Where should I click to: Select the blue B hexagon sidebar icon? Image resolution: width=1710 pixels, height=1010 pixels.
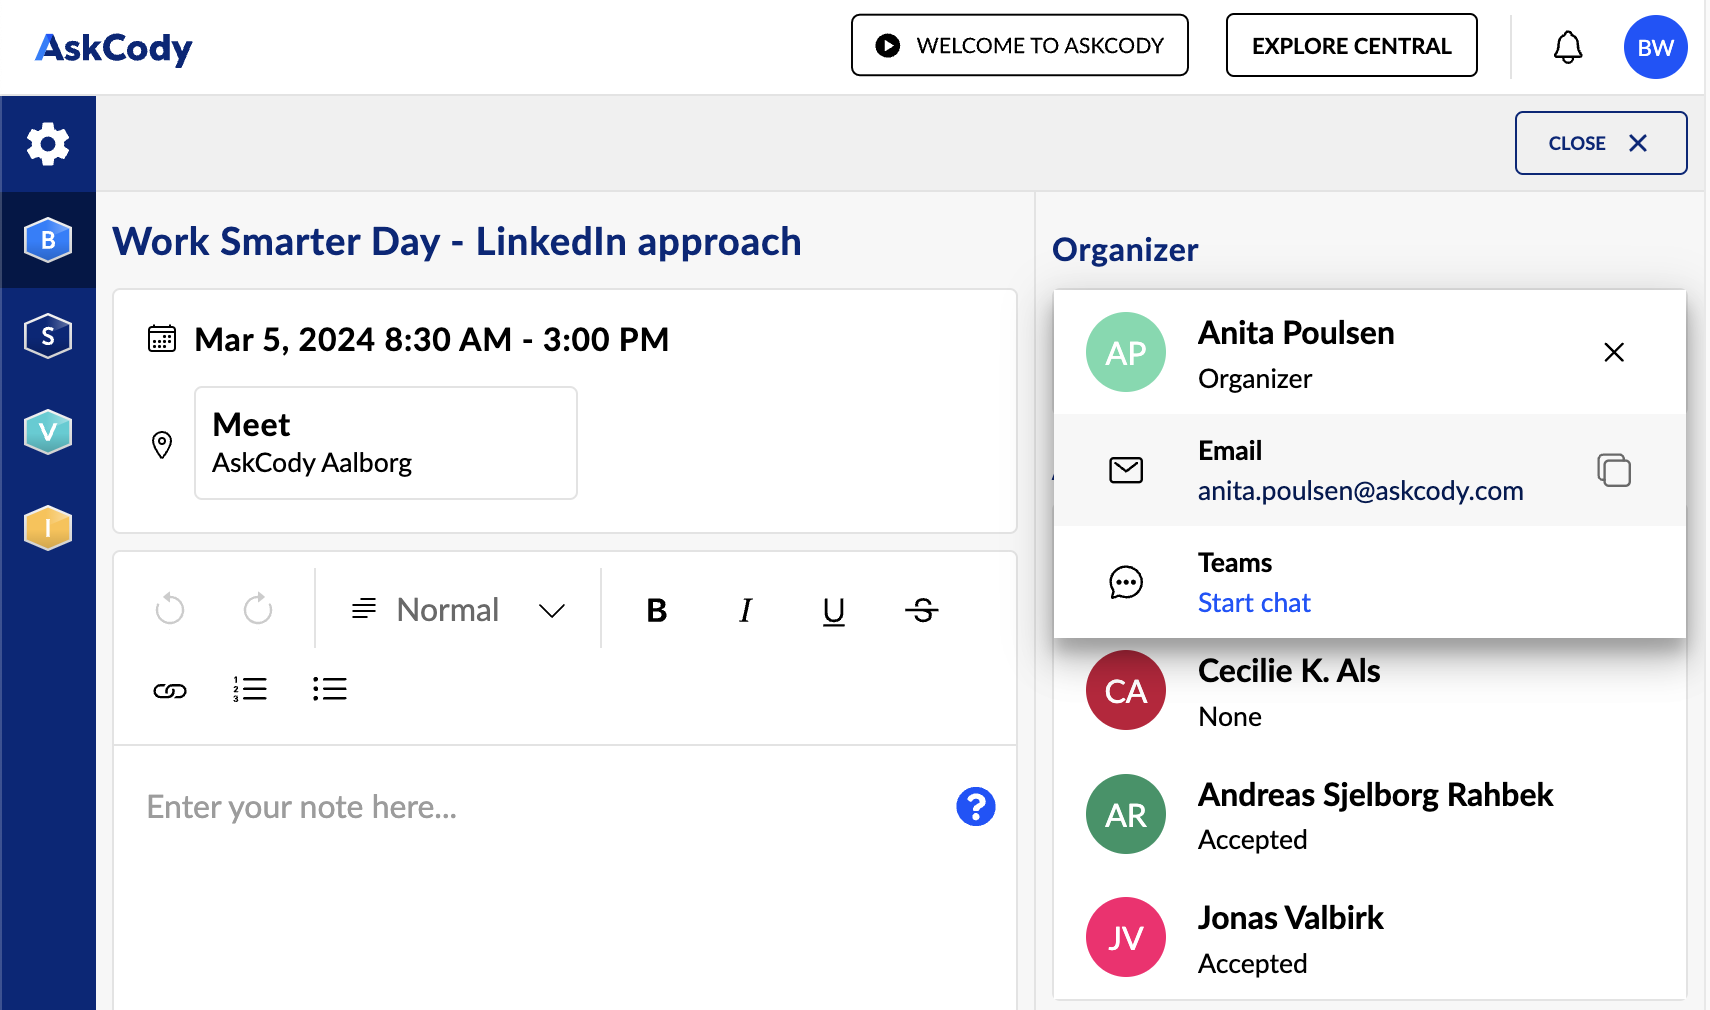pyautogui.click(x=48, y=240)
